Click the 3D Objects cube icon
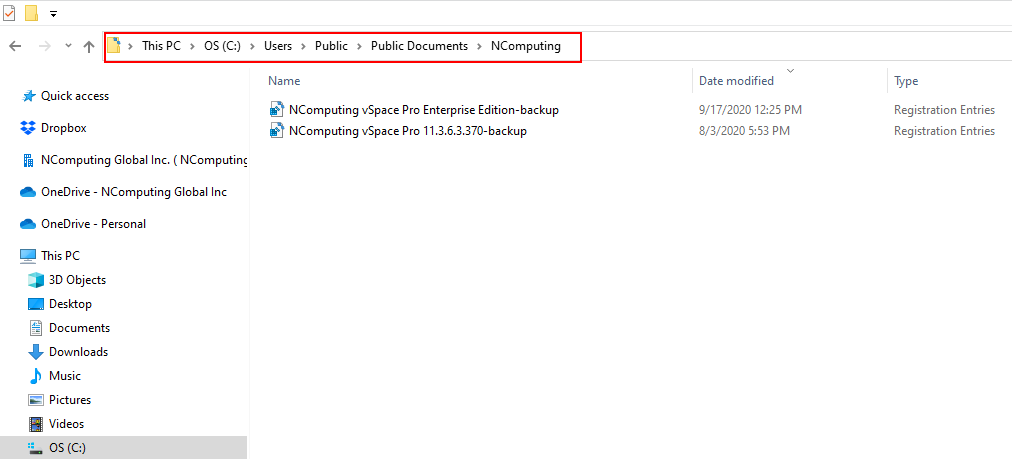The width and height of the screenshot is (1012, 459). pyautogui.click(x=35, y=280)
